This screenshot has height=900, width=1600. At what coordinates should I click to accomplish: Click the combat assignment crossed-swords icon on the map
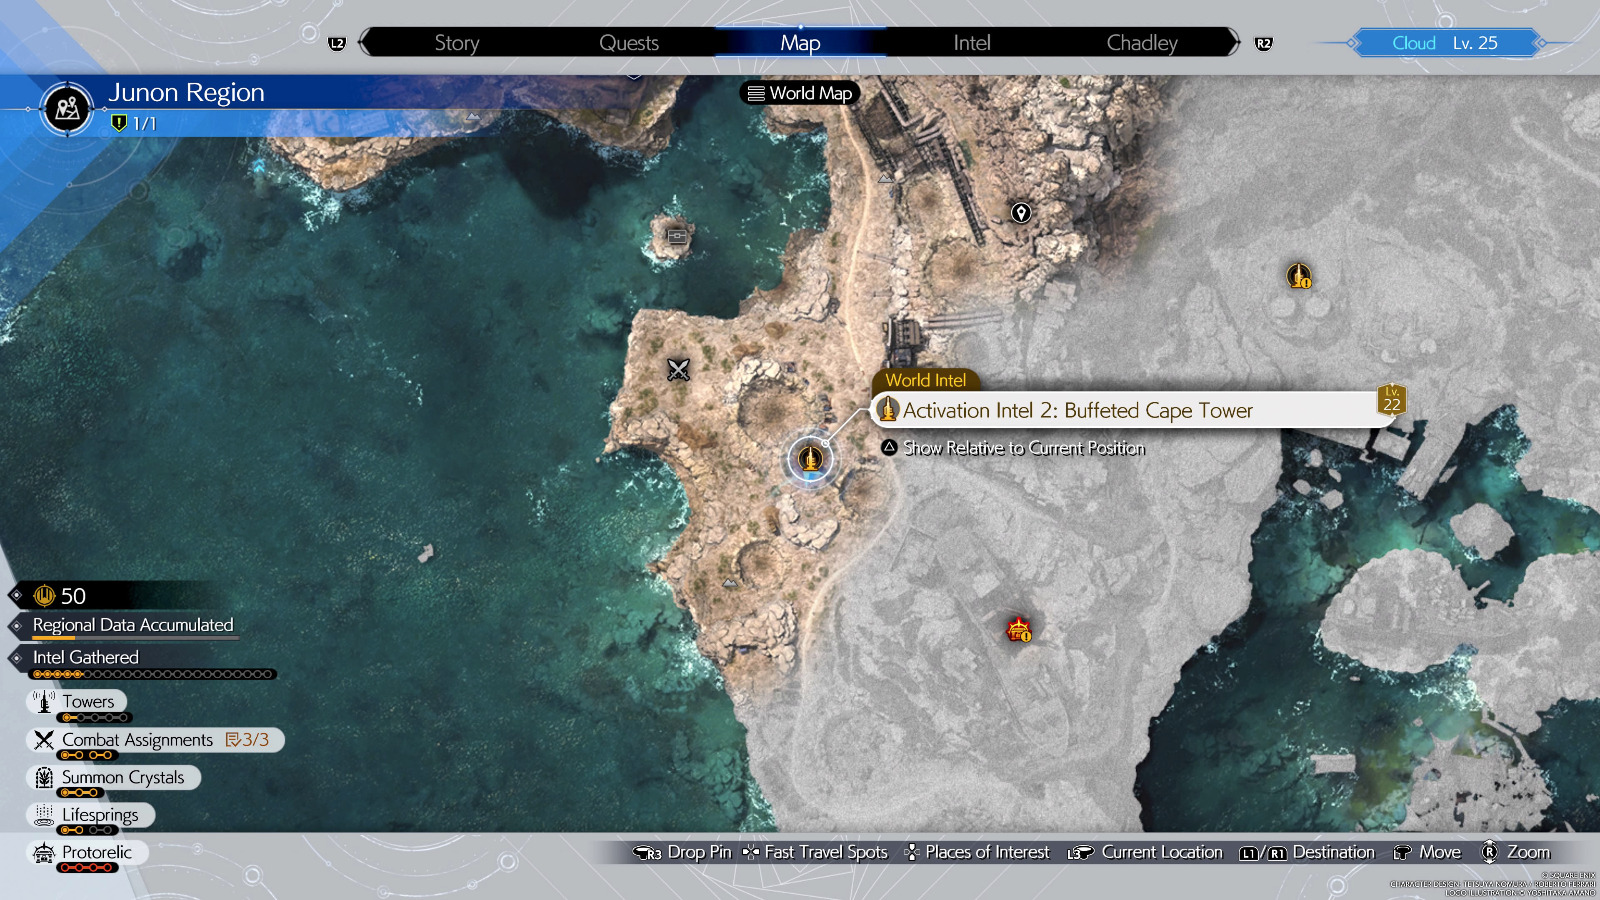[678, 370]
